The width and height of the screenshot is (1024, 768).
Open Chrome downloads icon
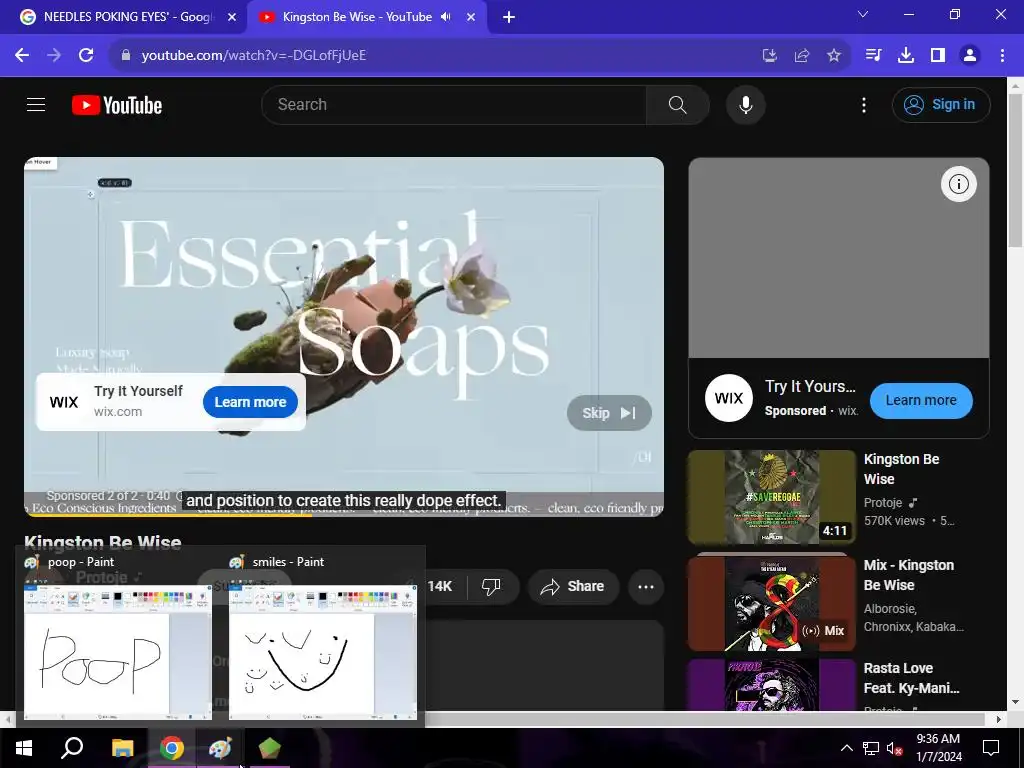click(906, 56)
